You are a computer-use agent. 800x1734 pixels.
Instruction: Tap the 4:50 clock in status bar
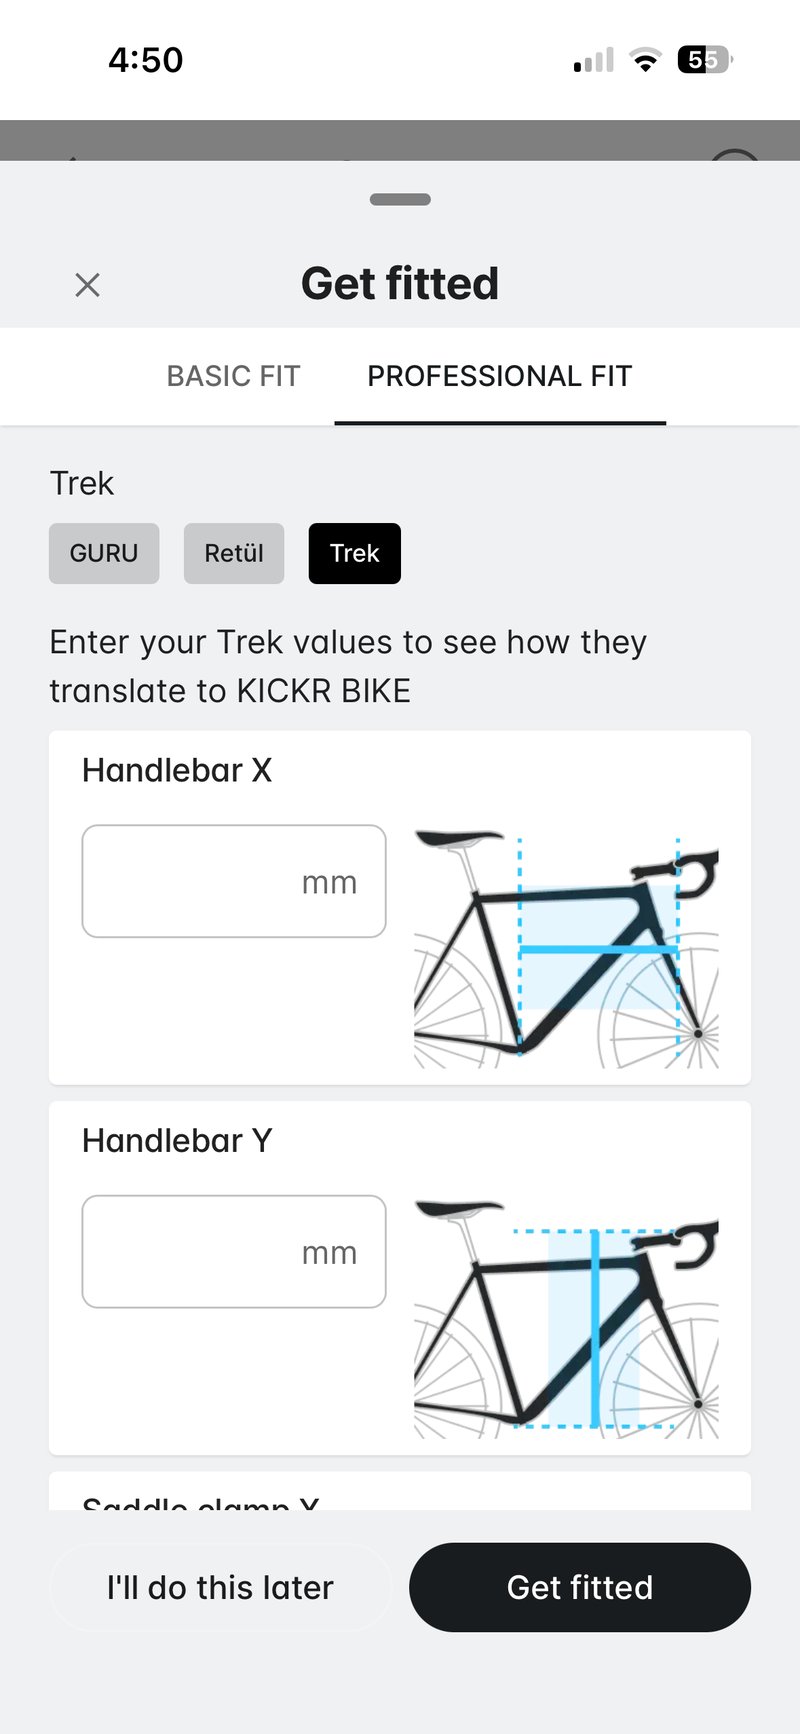click(x=146, y=60)
